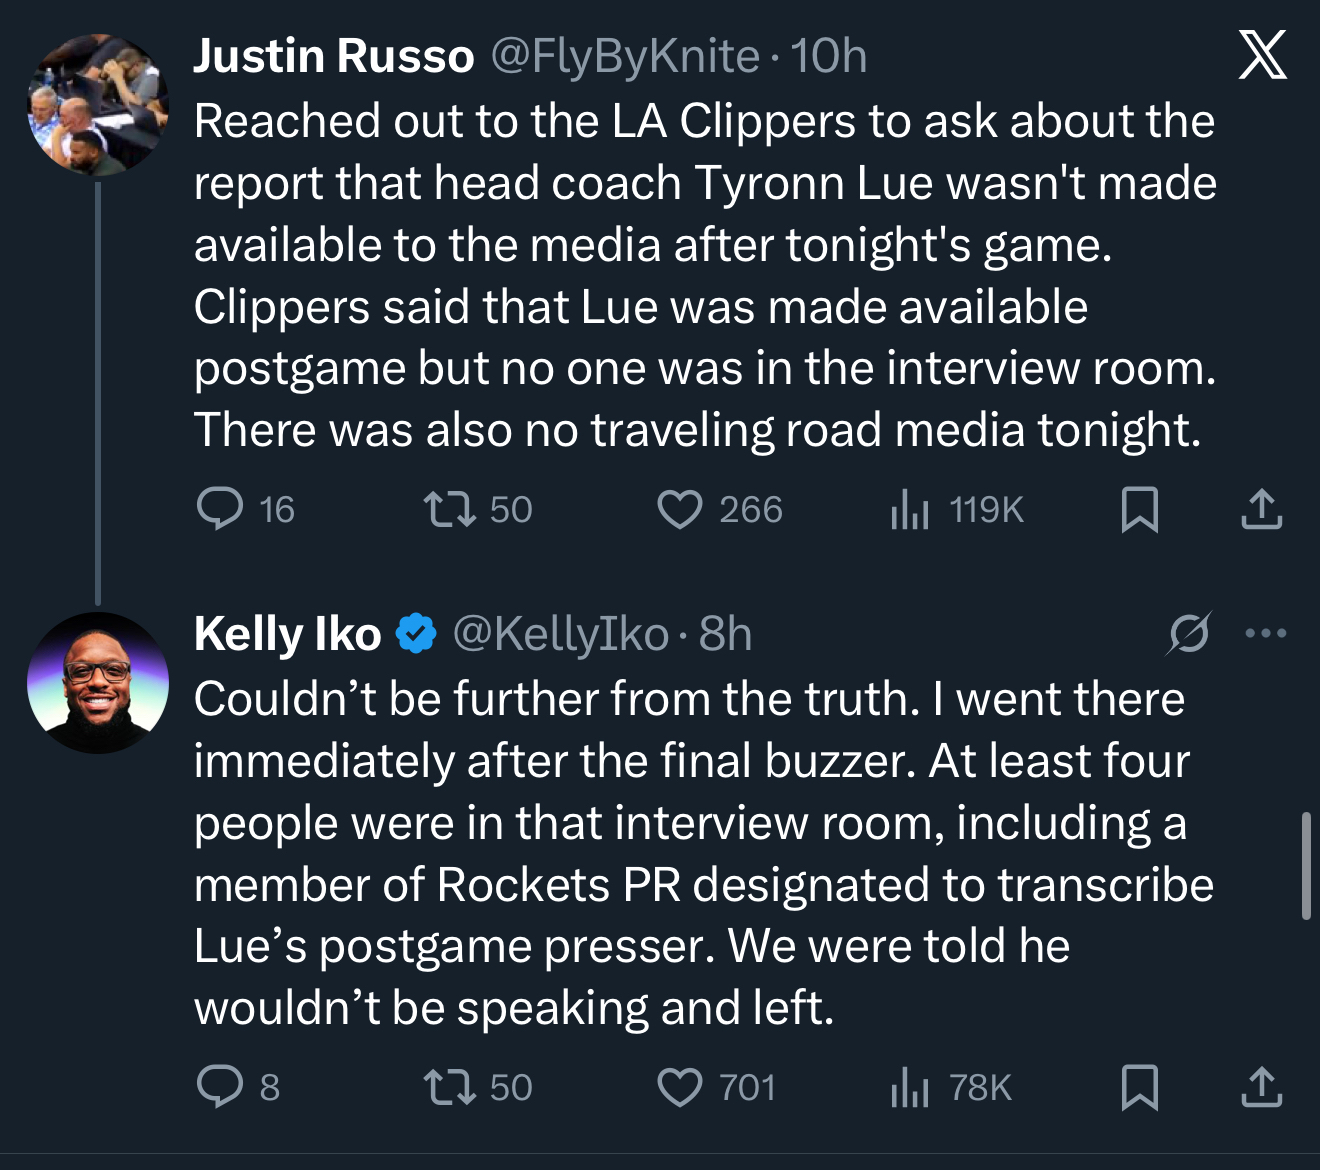Click the Grok icon beside Kelly Iko's tweet
This screenshot has height=1170, width=1320.
click(1189, 633)
